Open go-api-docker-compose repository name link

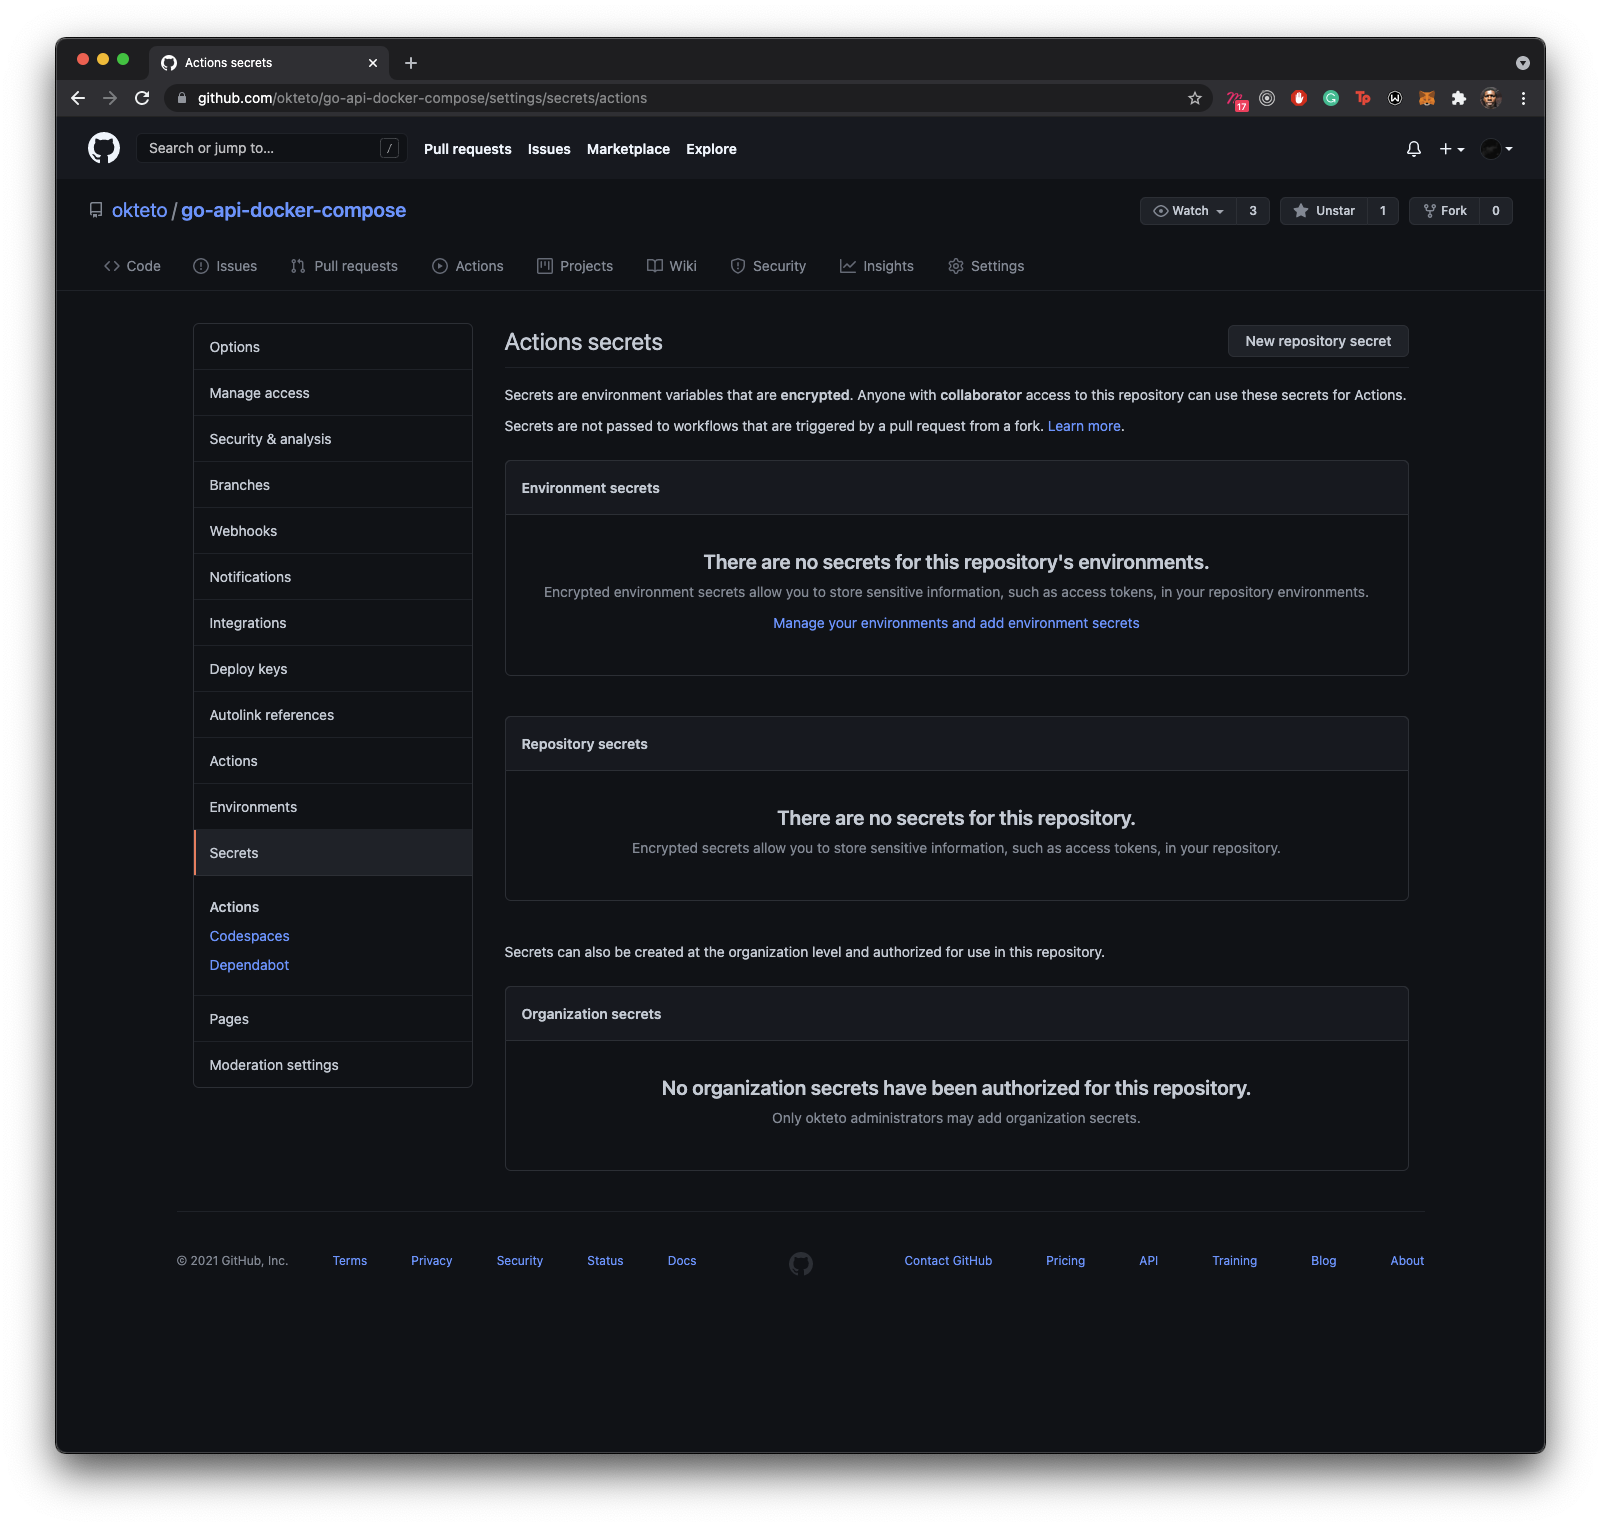[293, 210]
